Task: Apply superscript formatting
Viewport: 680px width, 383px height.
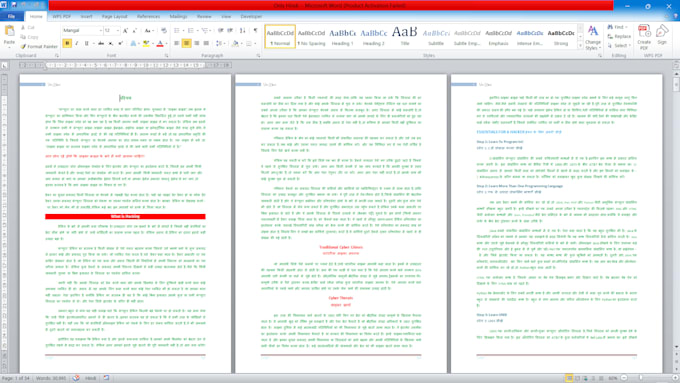Action: click(x=120, y=43)
